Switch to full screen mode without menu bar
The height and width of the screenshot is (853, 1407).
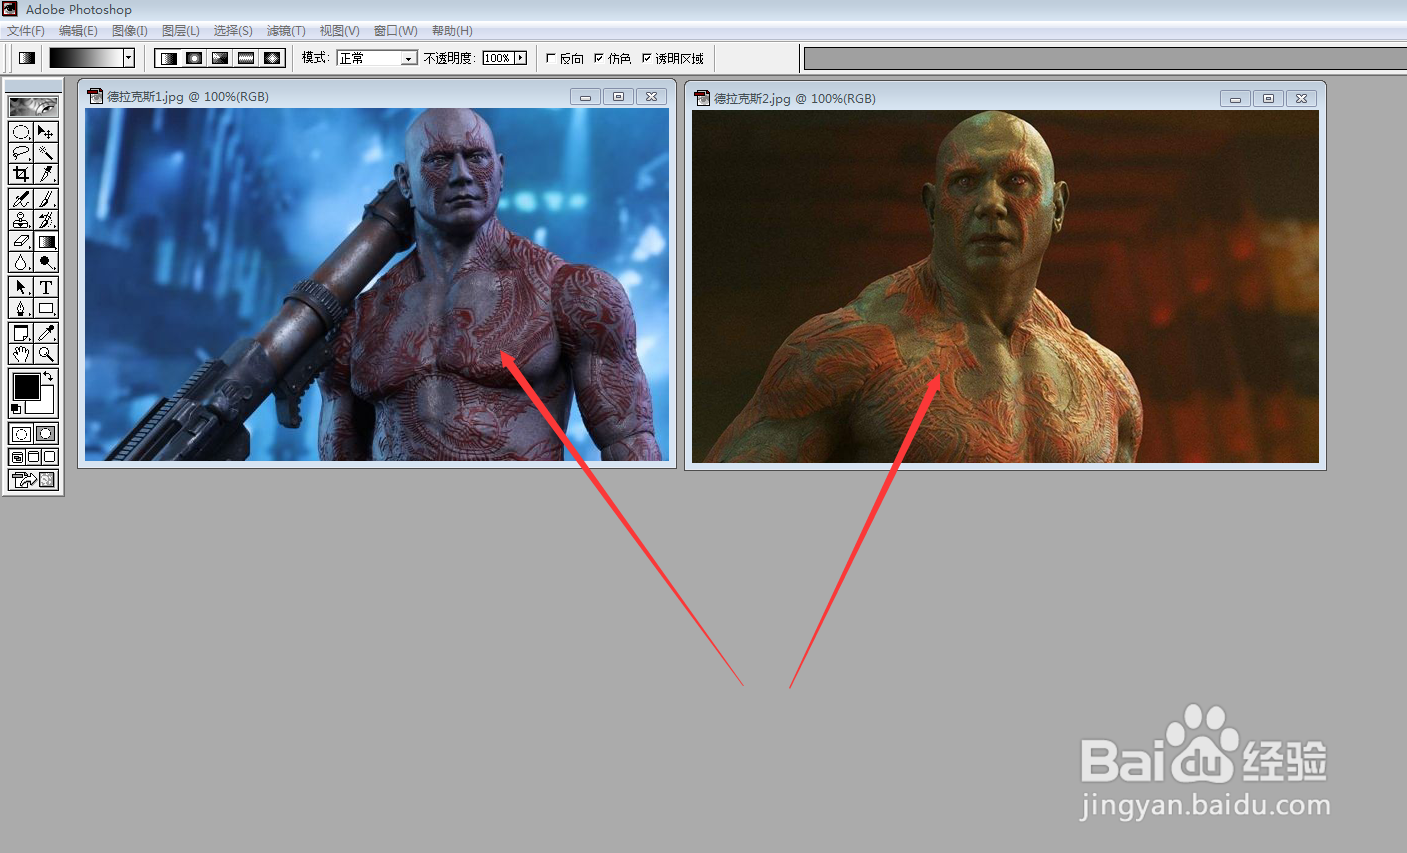50,457
